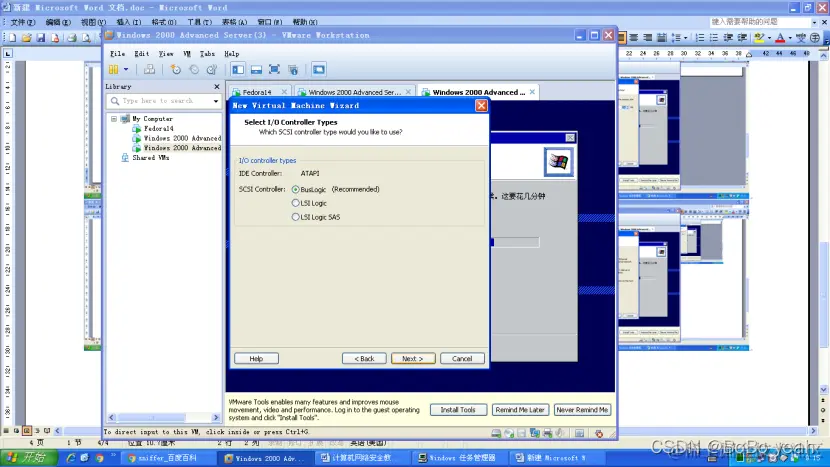This screenshot has width=830, height=467.
Task: Select the BusLogic (Recommended) radio button
Action: click(x=295, y=189)
